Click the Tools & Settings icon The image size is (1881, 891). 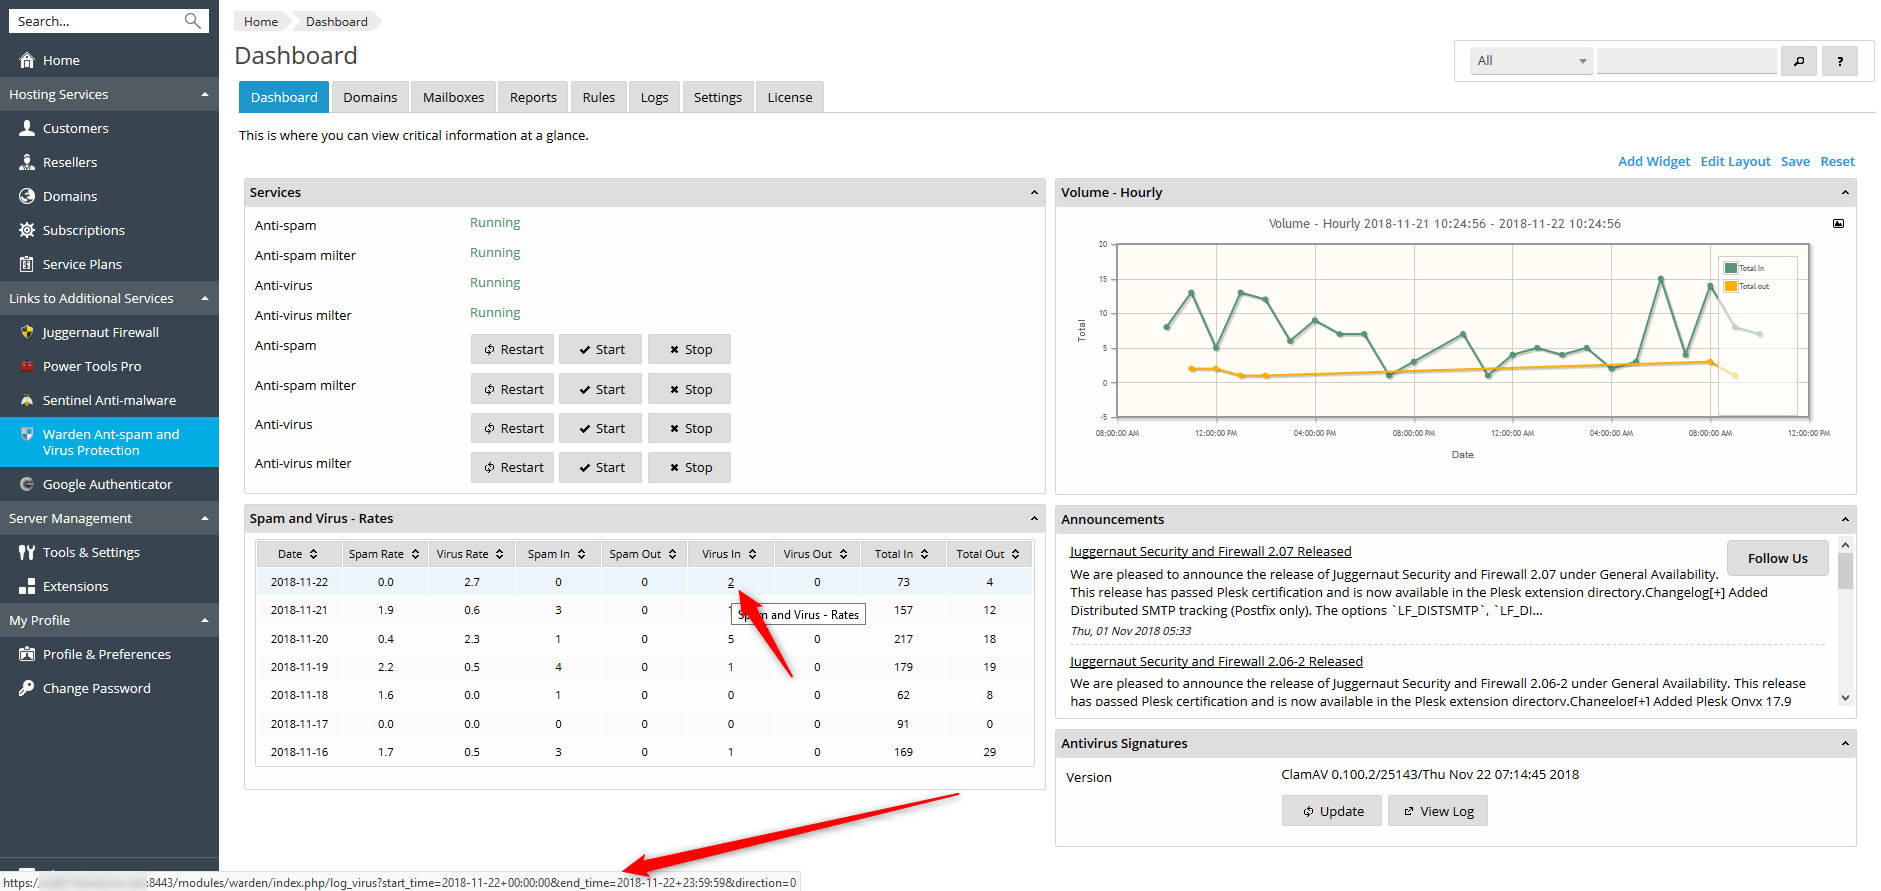pos(27,552)
